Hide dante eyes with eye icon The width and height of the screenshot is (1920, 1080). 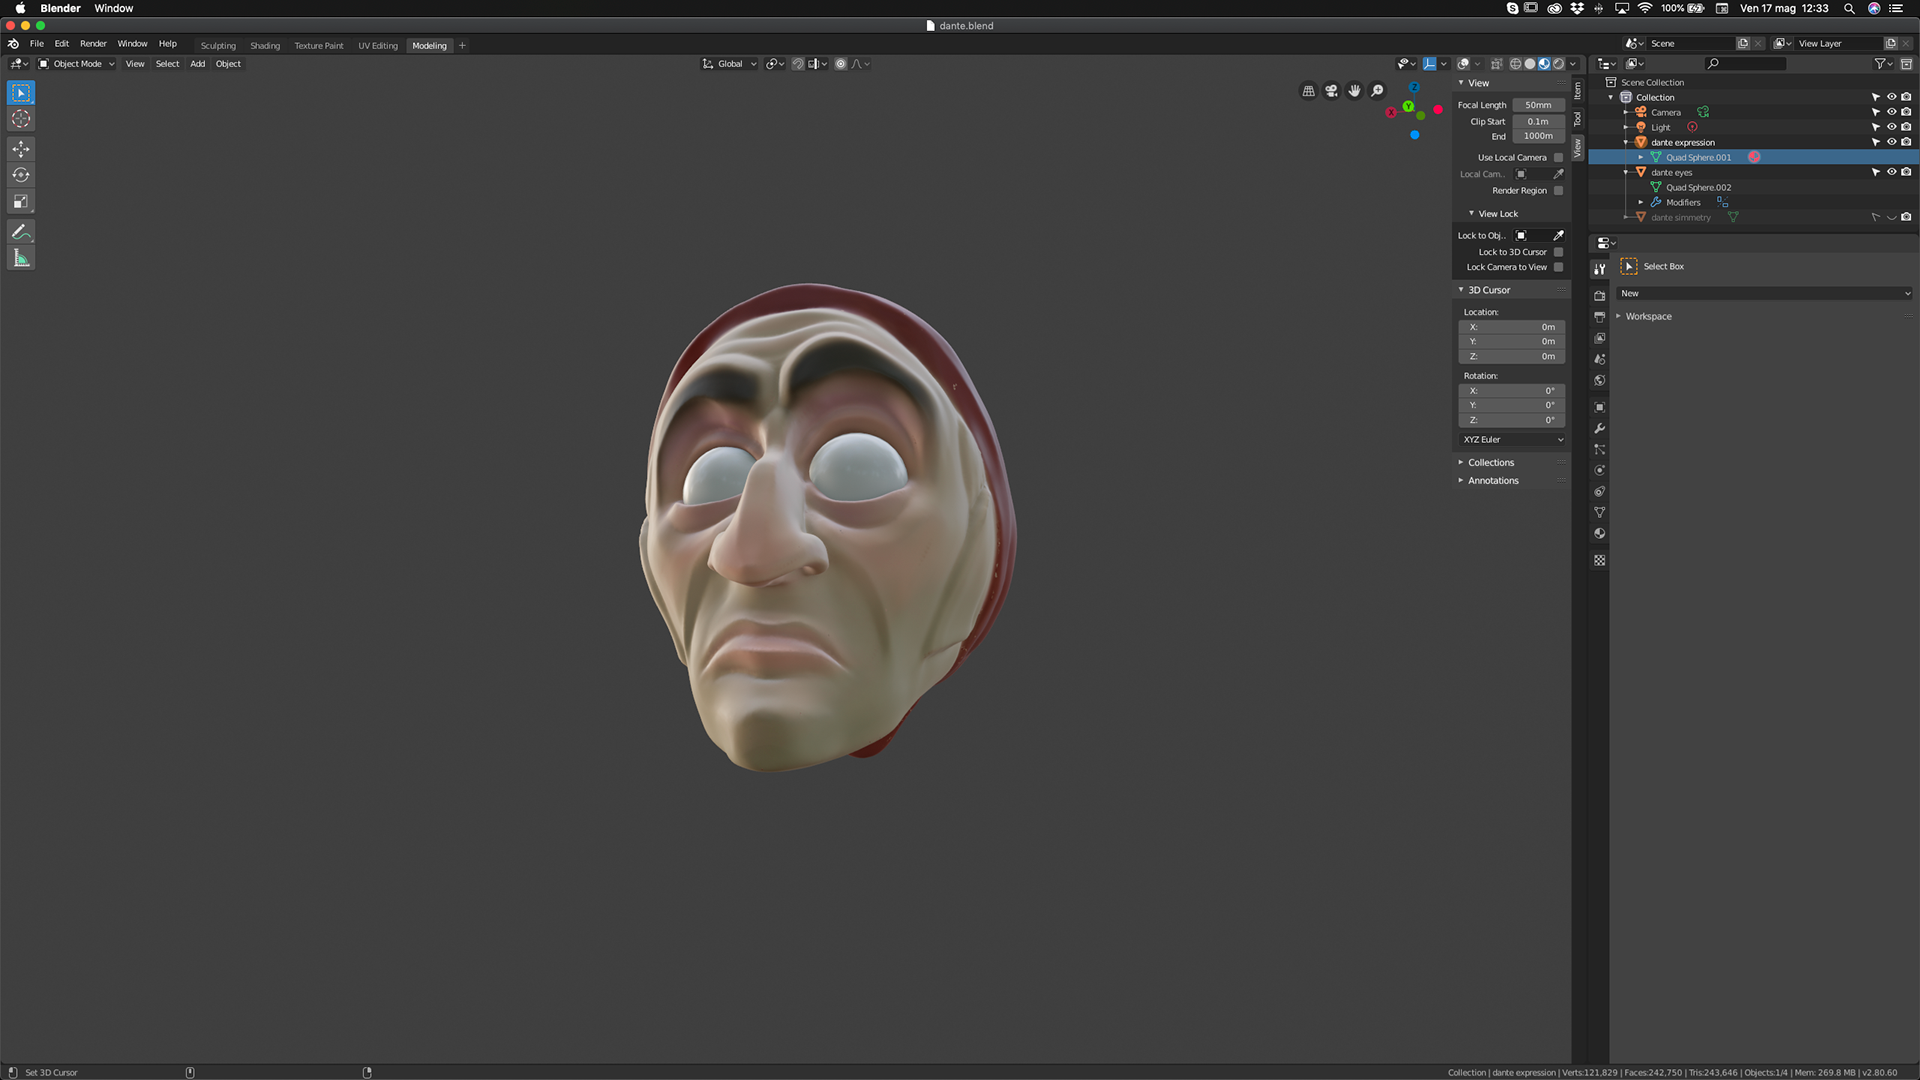pos(1891,172)
